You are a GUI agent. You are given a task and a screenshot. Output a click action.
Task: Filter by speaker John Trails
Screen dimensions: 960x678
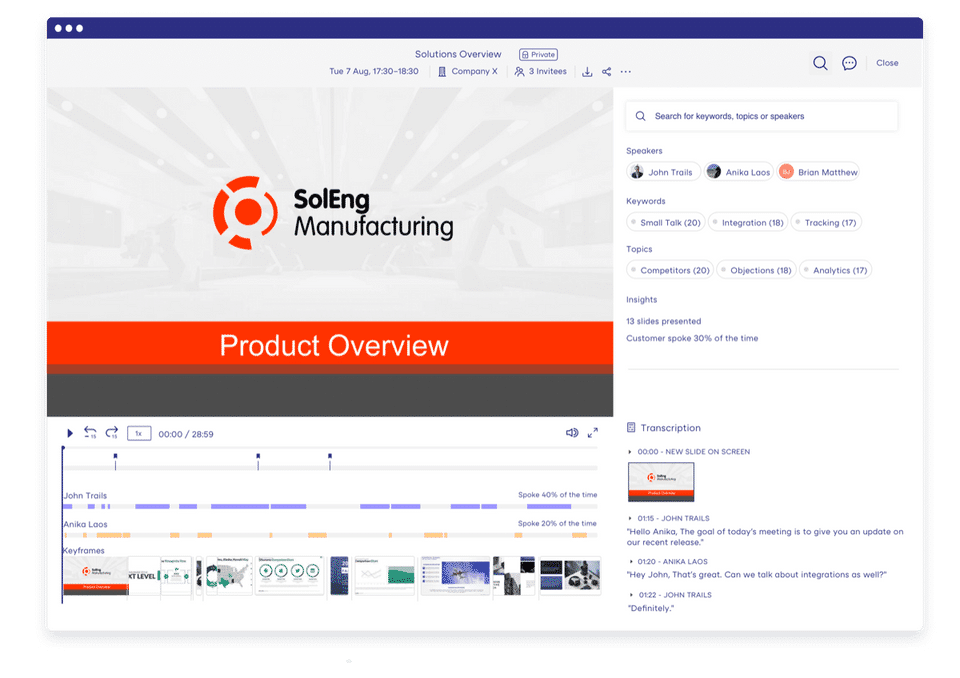tap(663, 172)
